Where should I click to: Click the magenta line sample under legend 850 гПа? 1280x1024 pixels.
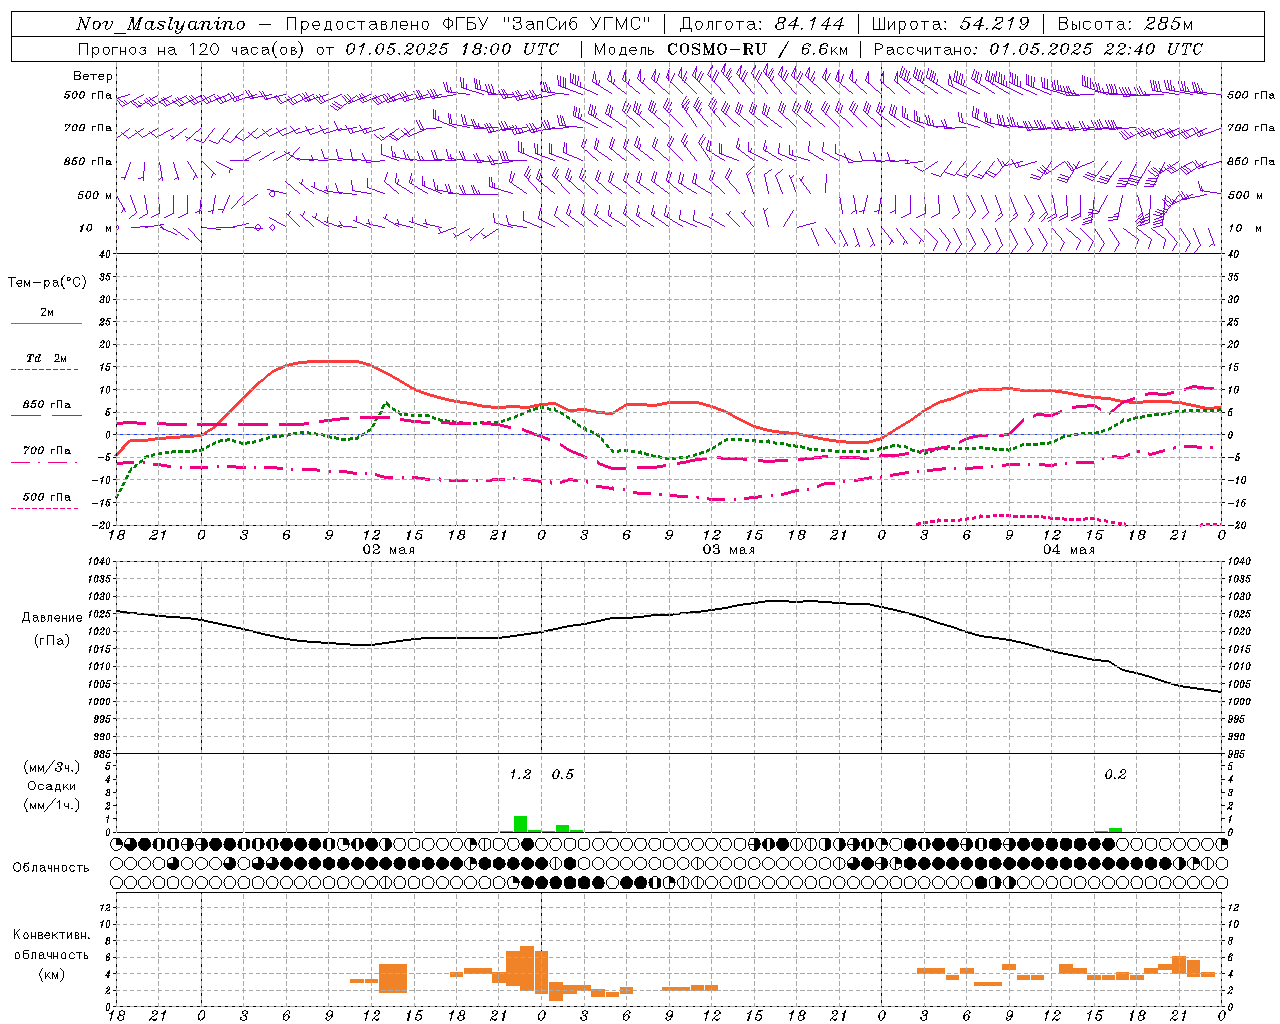[45, 416]
